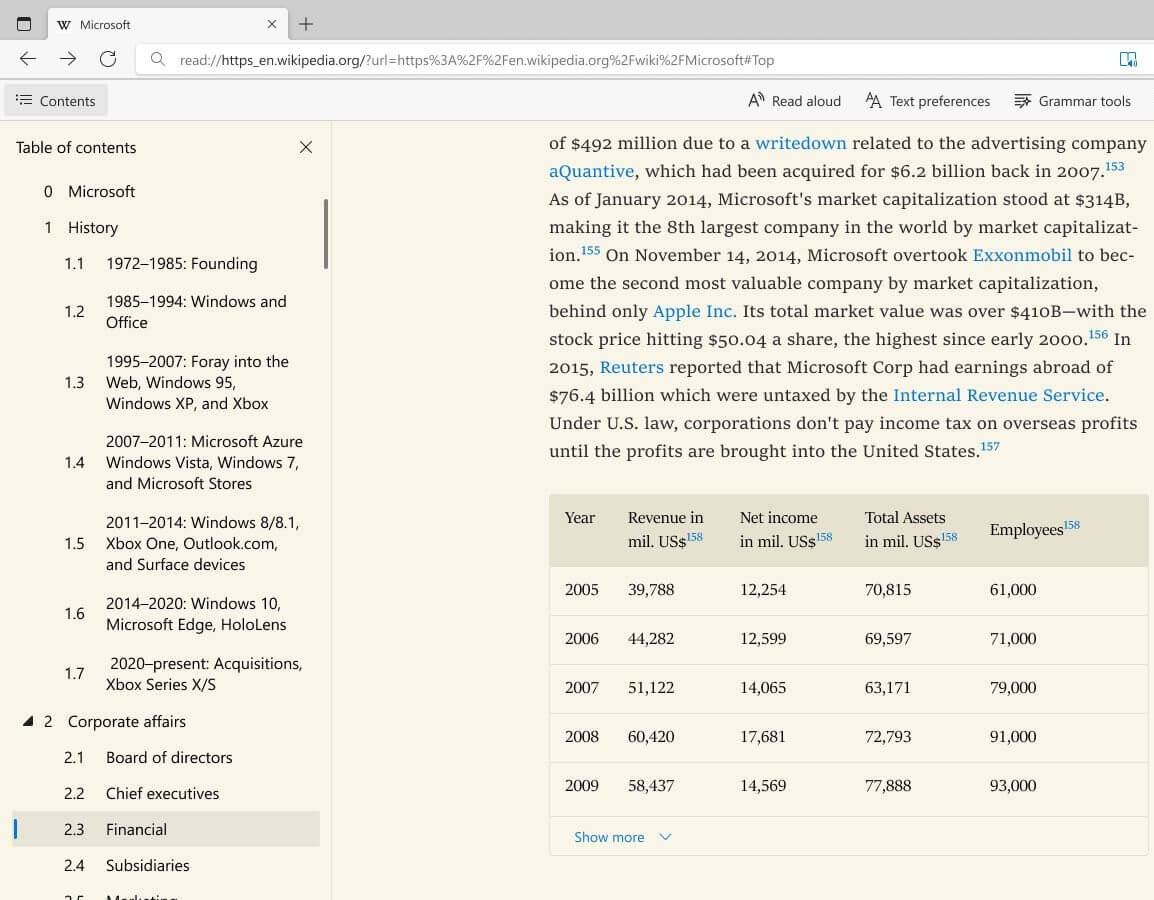Image resolution: width=1154 pixels, height=900 pixels.
Task: Open citation 158 in Total Assets header
Action: click(949, 536)
